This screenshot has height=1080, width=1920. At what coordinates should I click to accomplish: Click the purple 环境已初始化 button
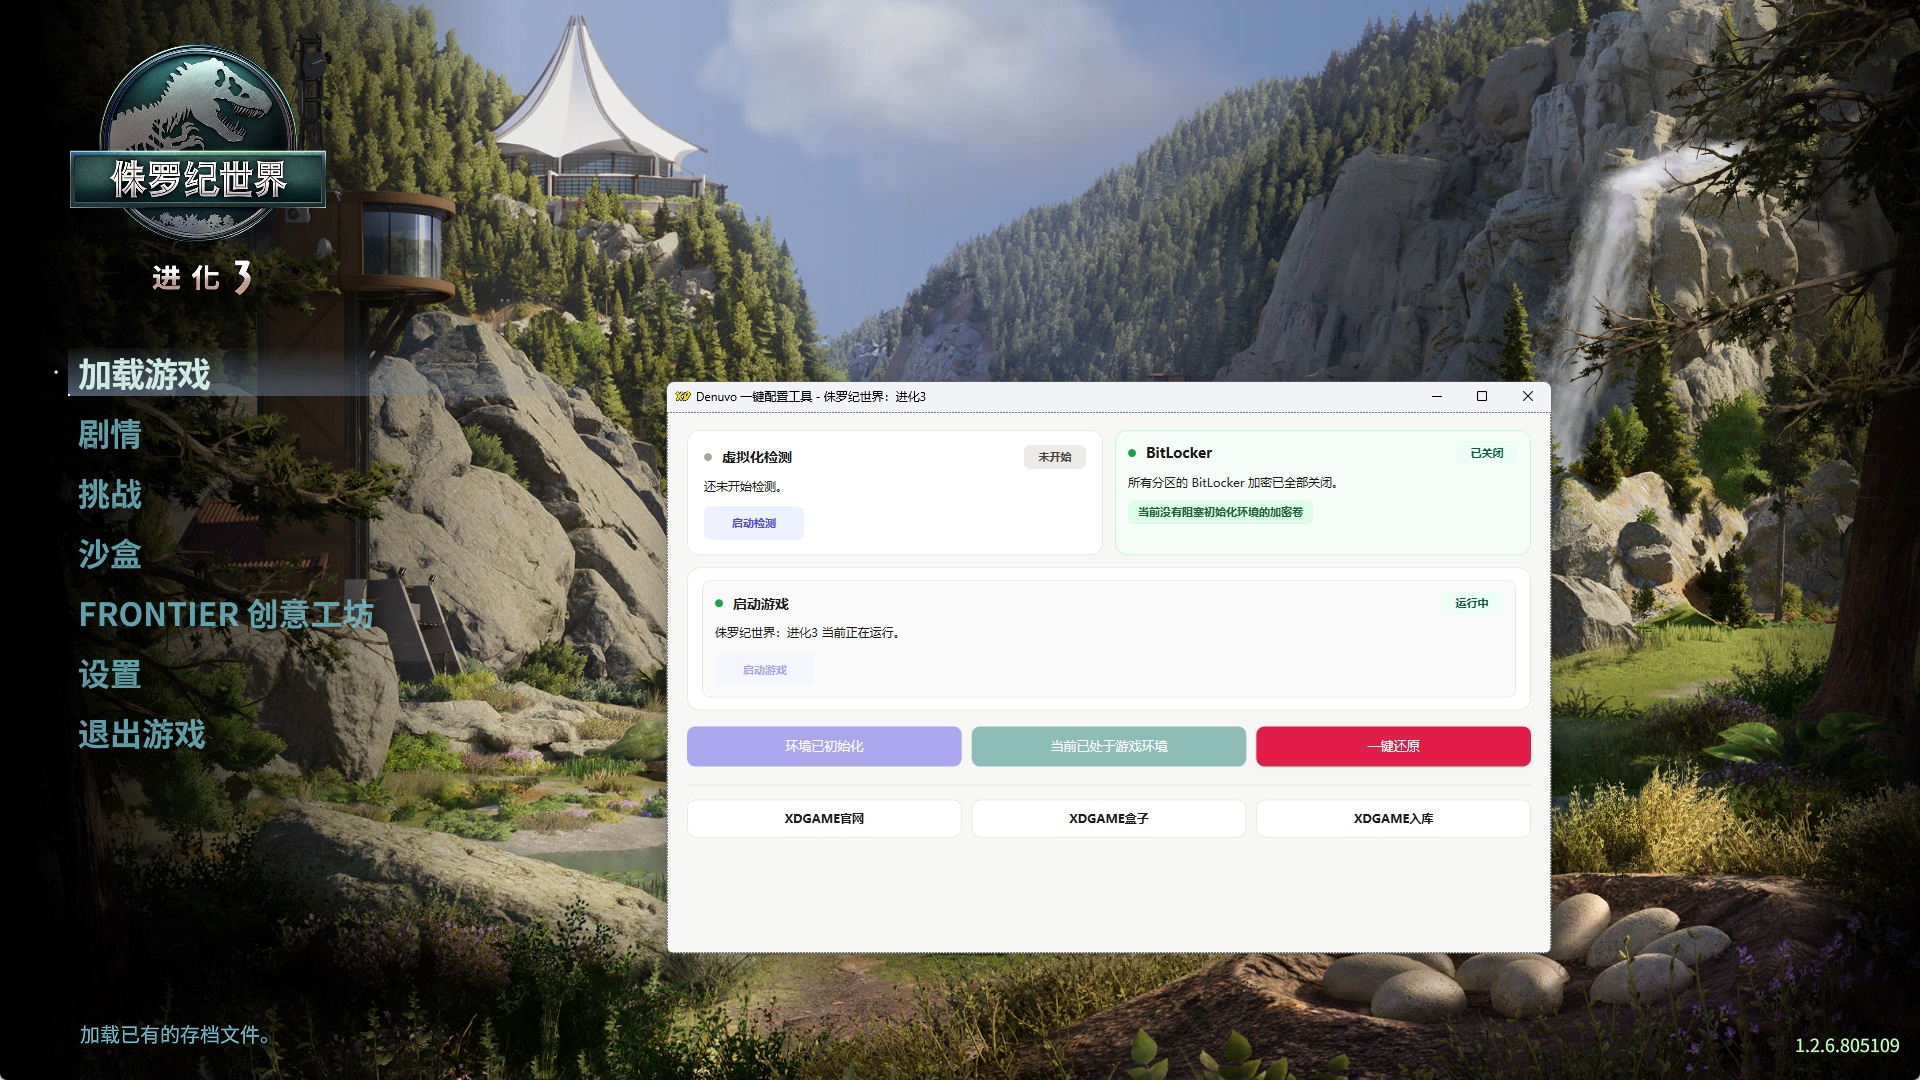pyautogui.click(x=823, y=746)
